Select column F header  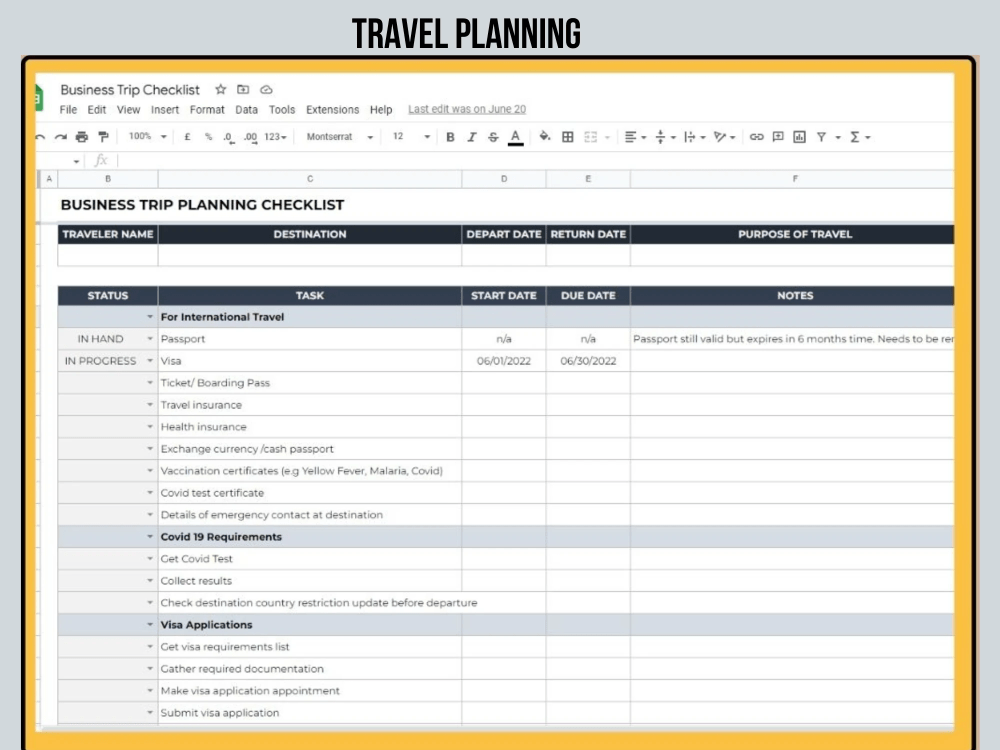pyautogui.click(x=792, y=179)
